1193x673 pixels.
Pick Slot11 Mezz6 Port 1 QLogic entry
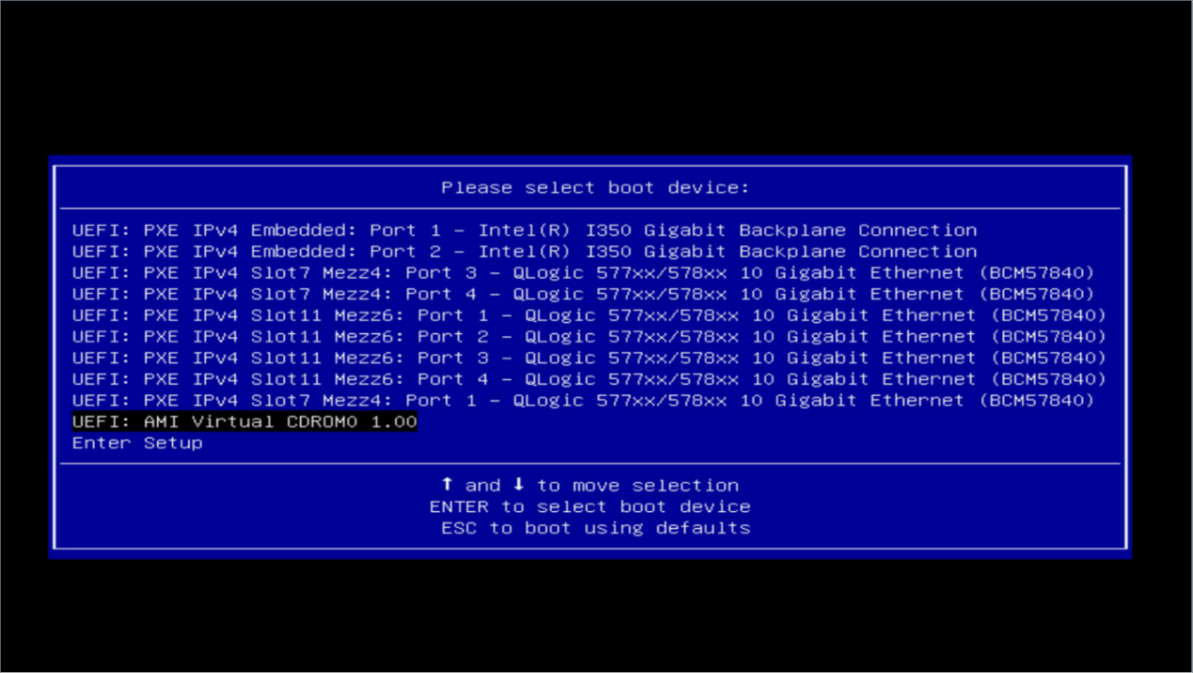(590, 316)
